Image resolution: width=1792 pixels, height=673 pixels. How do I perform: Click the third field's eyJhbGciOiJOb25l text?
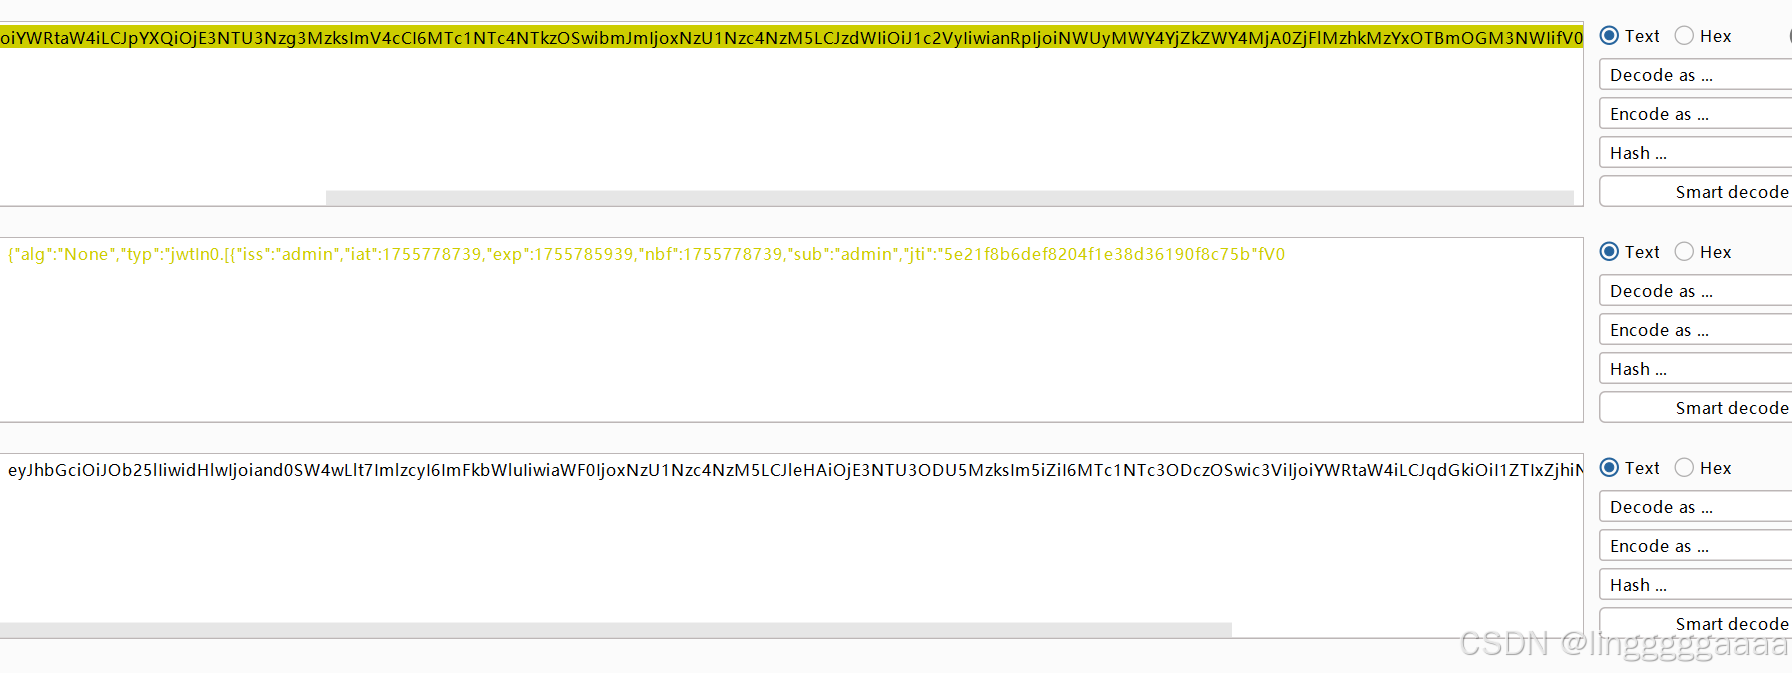coord(795,470)
